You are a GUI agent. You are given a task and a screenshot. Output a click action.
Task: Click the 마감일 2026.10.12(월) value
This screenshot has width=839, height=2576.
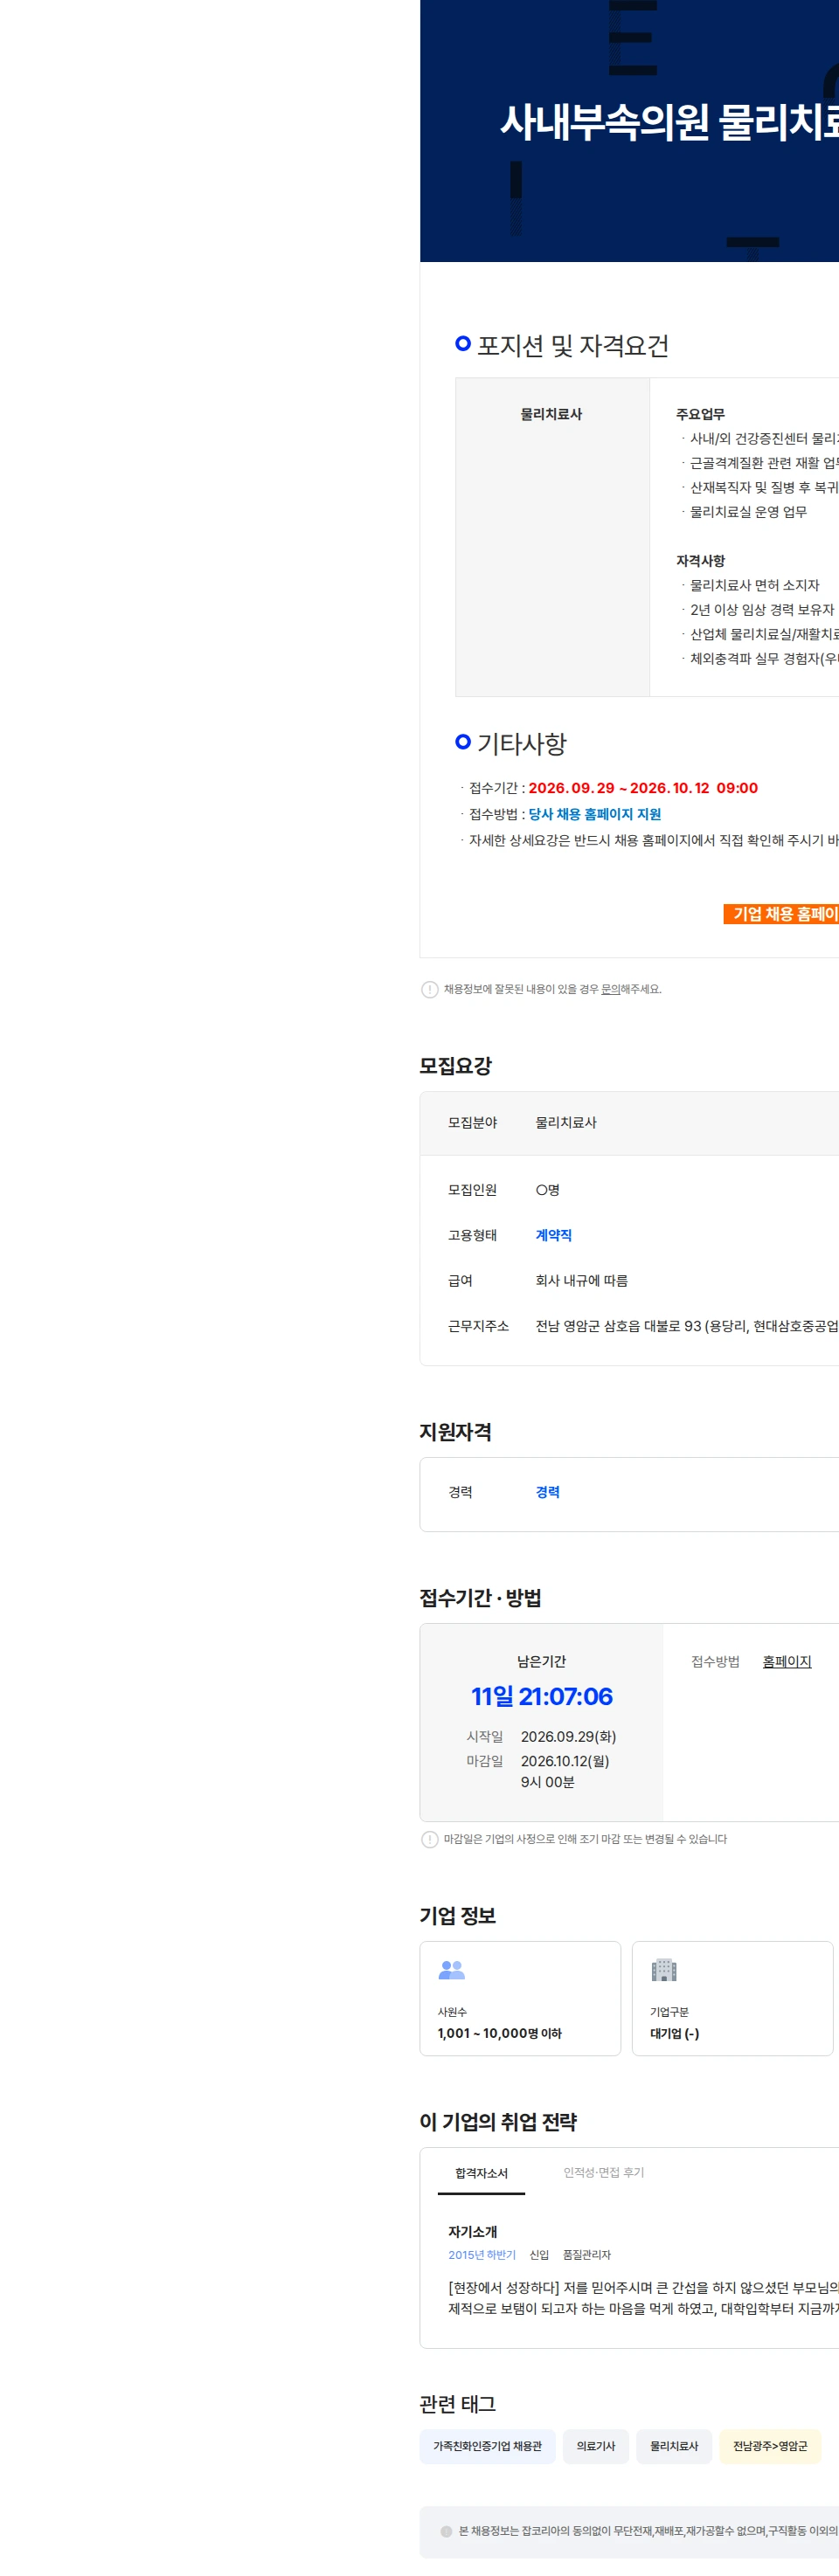point(564,1761)
